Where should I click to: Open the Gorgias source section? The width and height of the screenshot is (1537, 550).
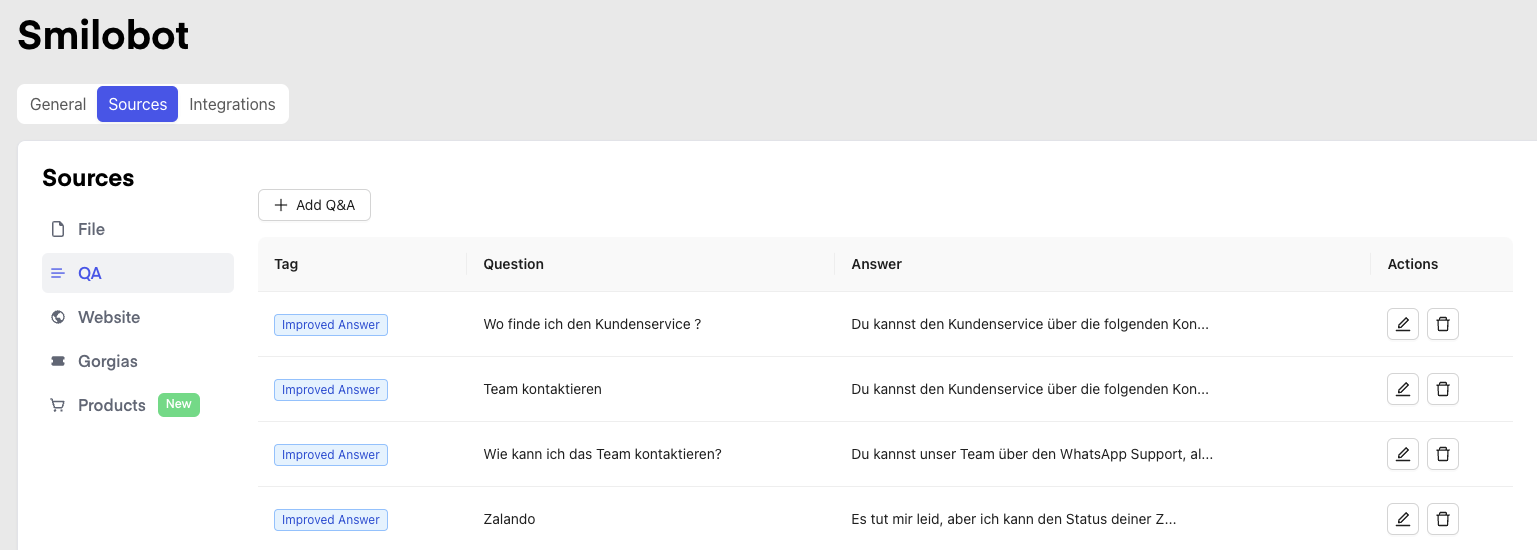107,361
